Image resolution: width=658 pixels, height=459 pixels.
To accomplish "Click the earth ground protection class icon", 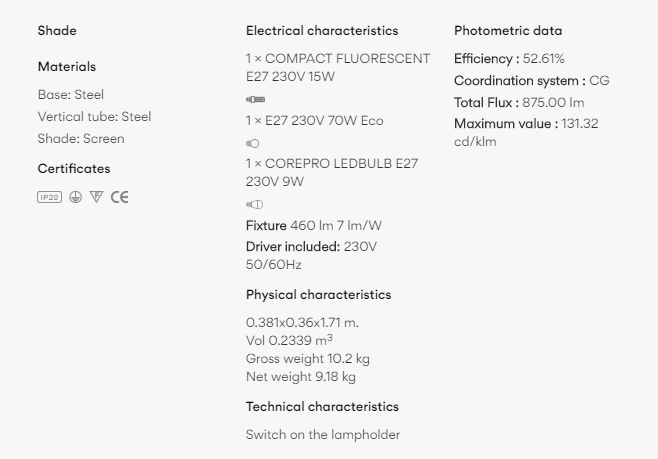I will [x=76, y=197].
